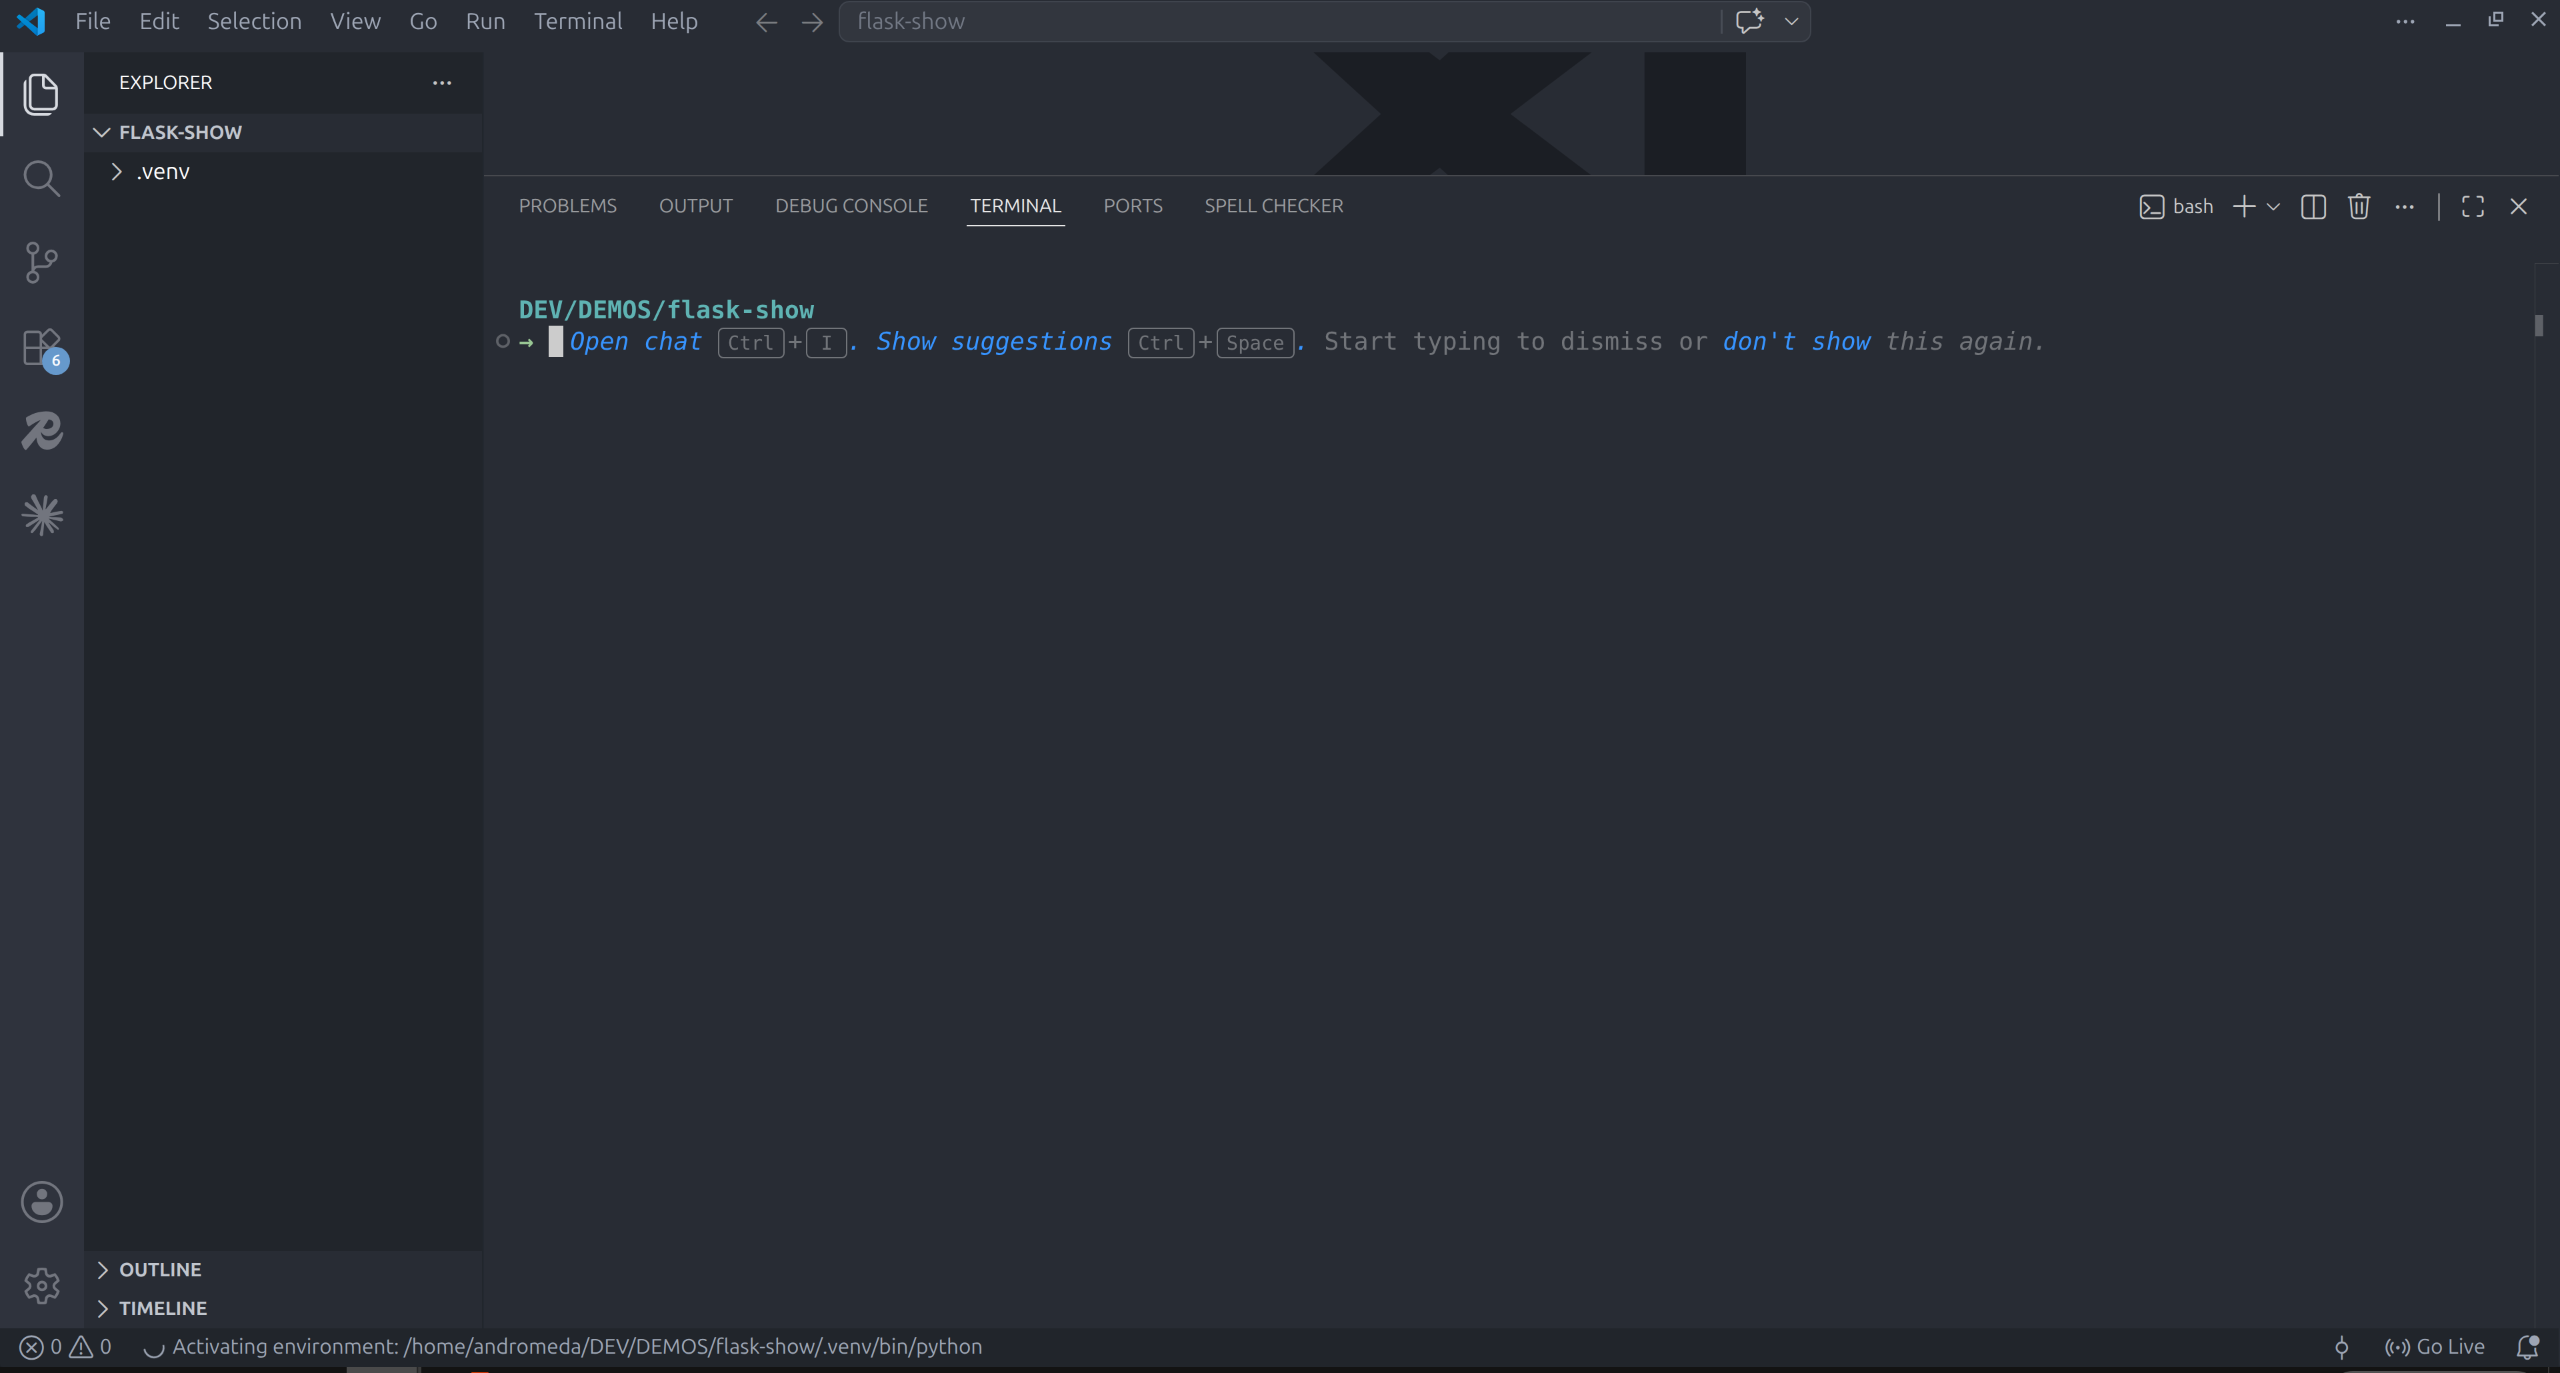
Task: Open the Selection menu
Action: [x=254, y=21]
